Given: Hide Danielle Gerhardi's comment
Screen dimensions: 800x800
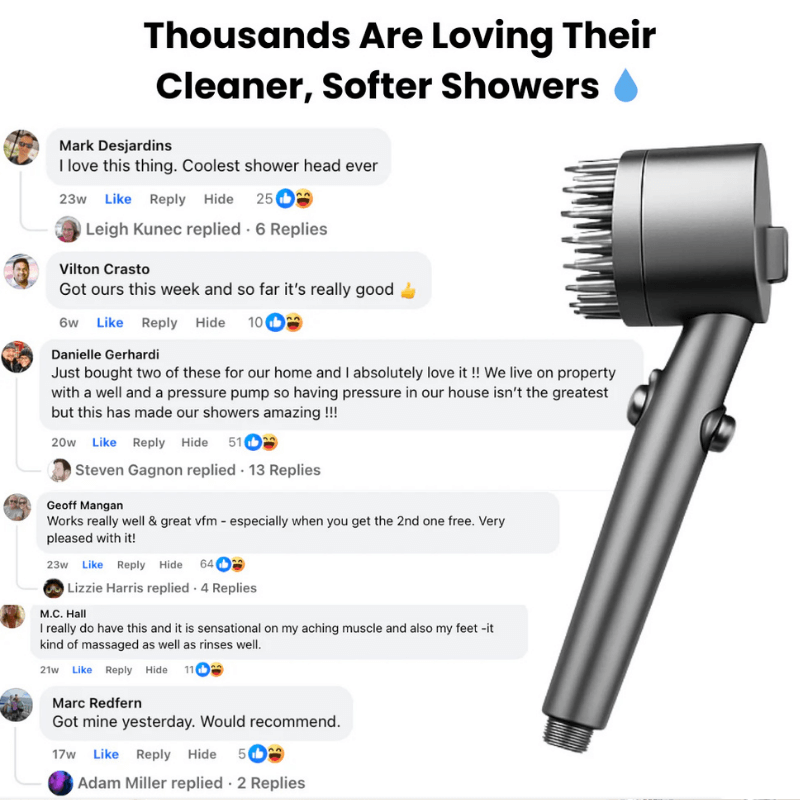Looking at the screenshot, I should [194, 442].
